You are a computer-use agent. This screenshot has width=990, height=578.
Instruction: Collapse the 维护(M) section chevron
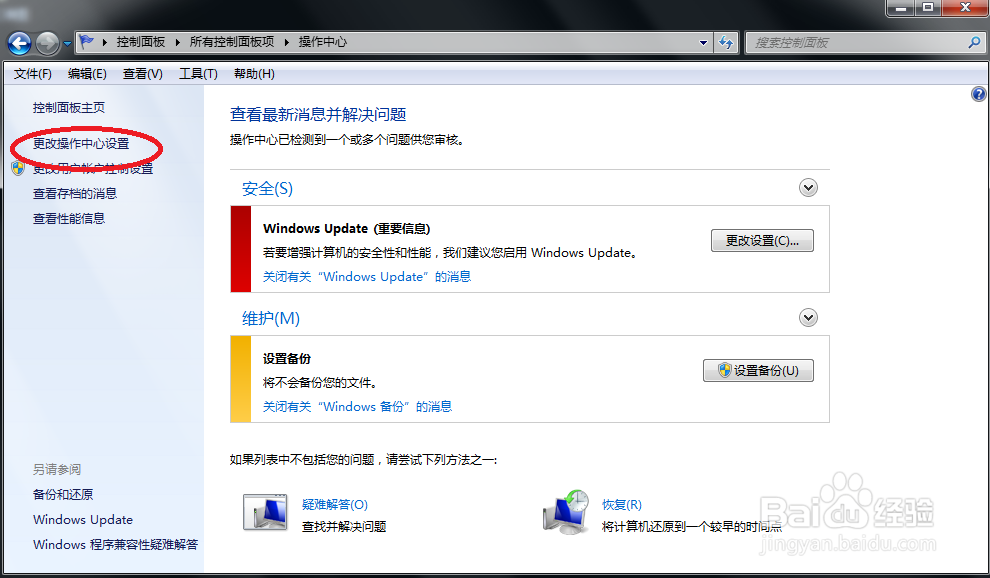click(x=808, y=317)
